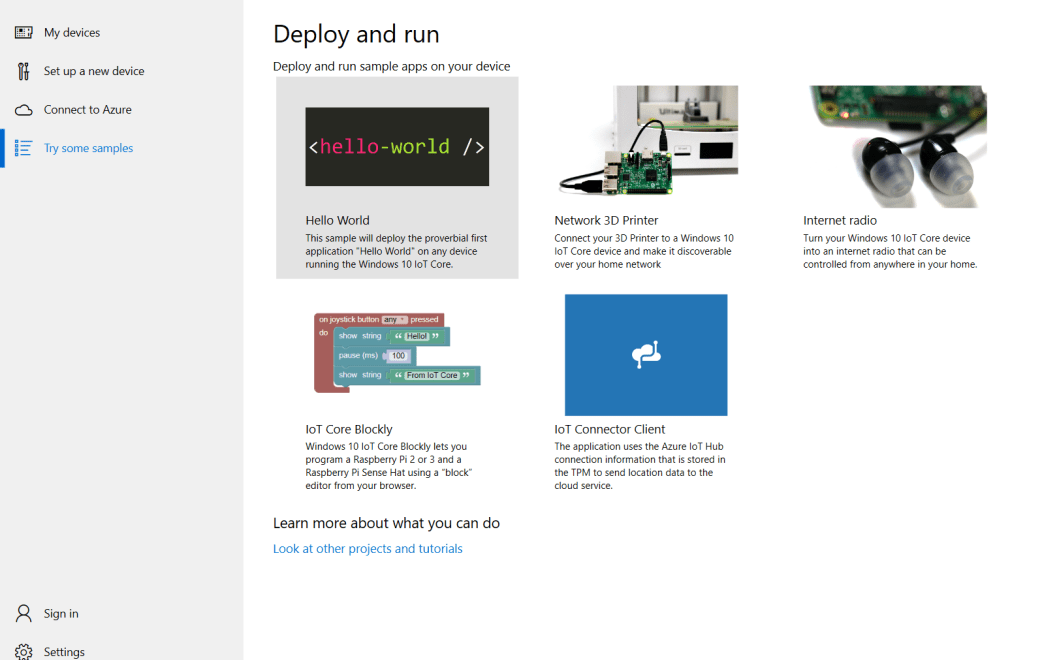
Task: Click the Set up a new device wrench icon
Action: pyautogui.click(x=22, y=70)
